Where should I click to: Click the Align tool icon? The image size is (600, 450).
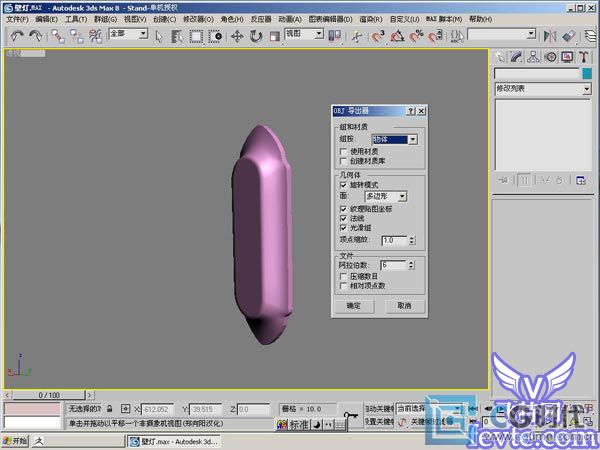coord(569,36)
